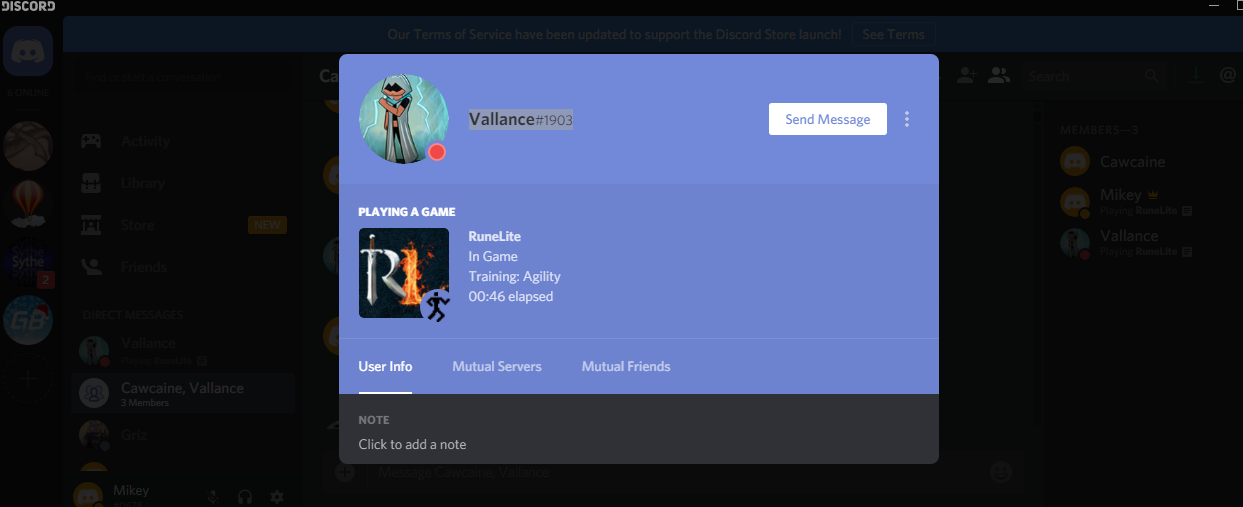The height and width of the screenshot is (507, 1243).
Task: Open Vallance direct message
Action: tap(181, 350)
